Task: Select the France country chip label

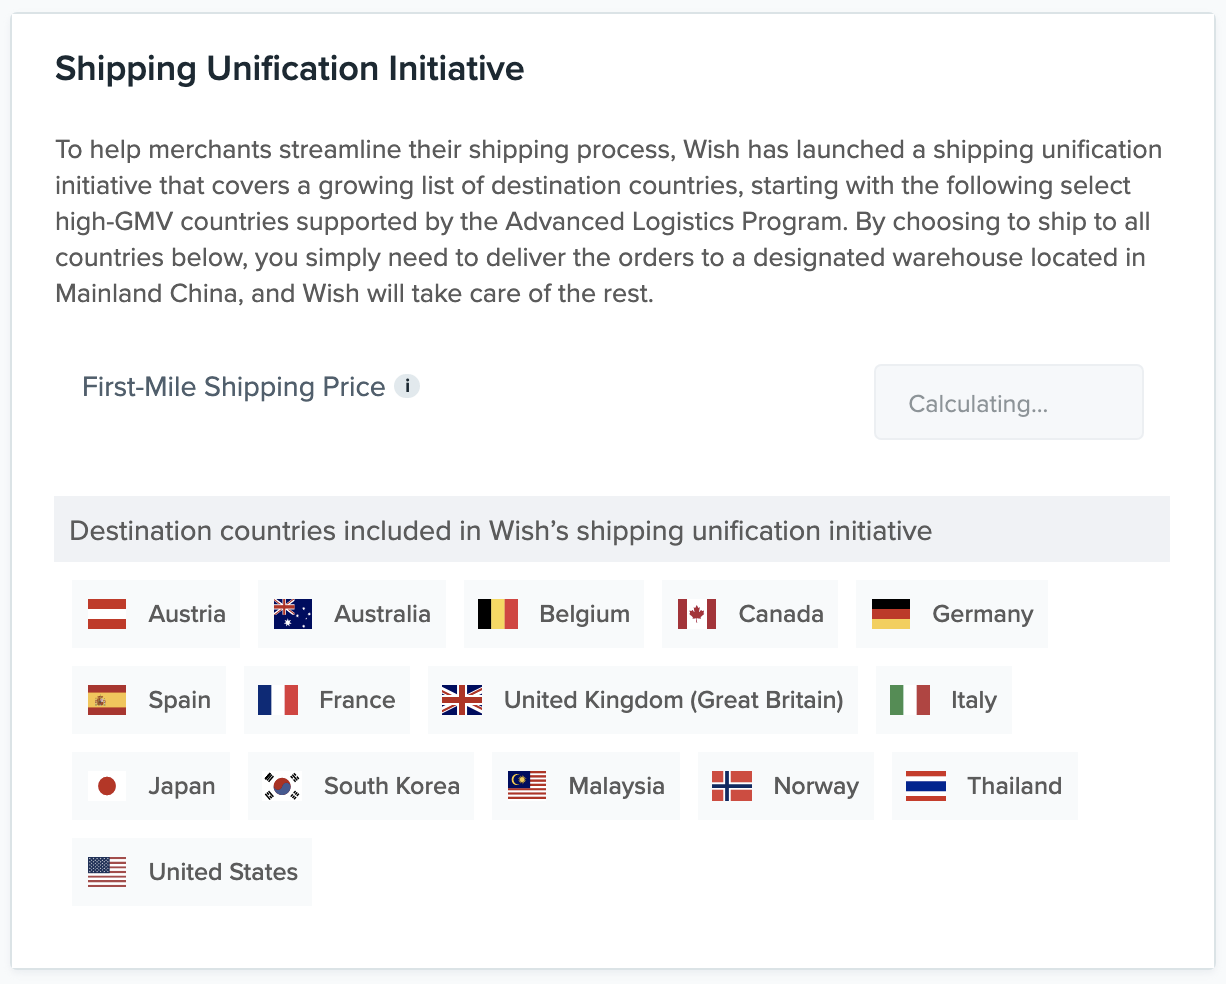Action: [x=357, y=700]
